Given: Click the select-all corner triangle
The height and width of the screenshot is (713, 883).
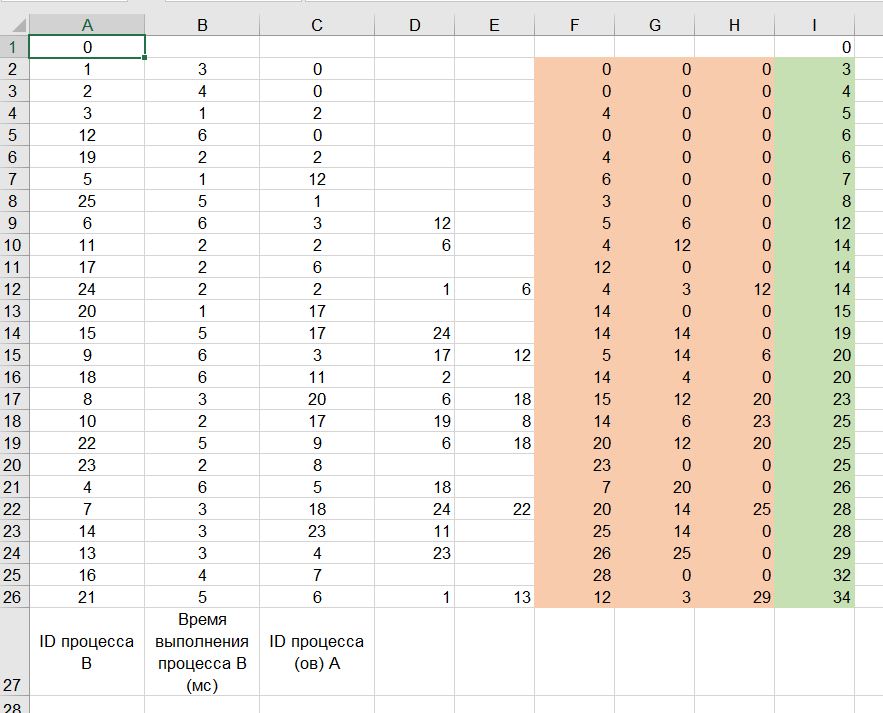Looking at the screenshot, I should pyautogui.click(x=15, y=25).
